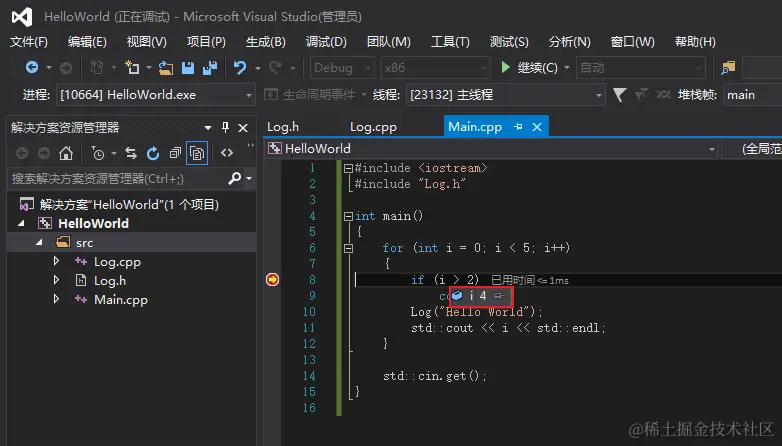The height and width of the screenshot is (446, 782).
Task: Click the navigate backward arrow in main toolbar
Action: pyautogui.click(x=32, y=67)
